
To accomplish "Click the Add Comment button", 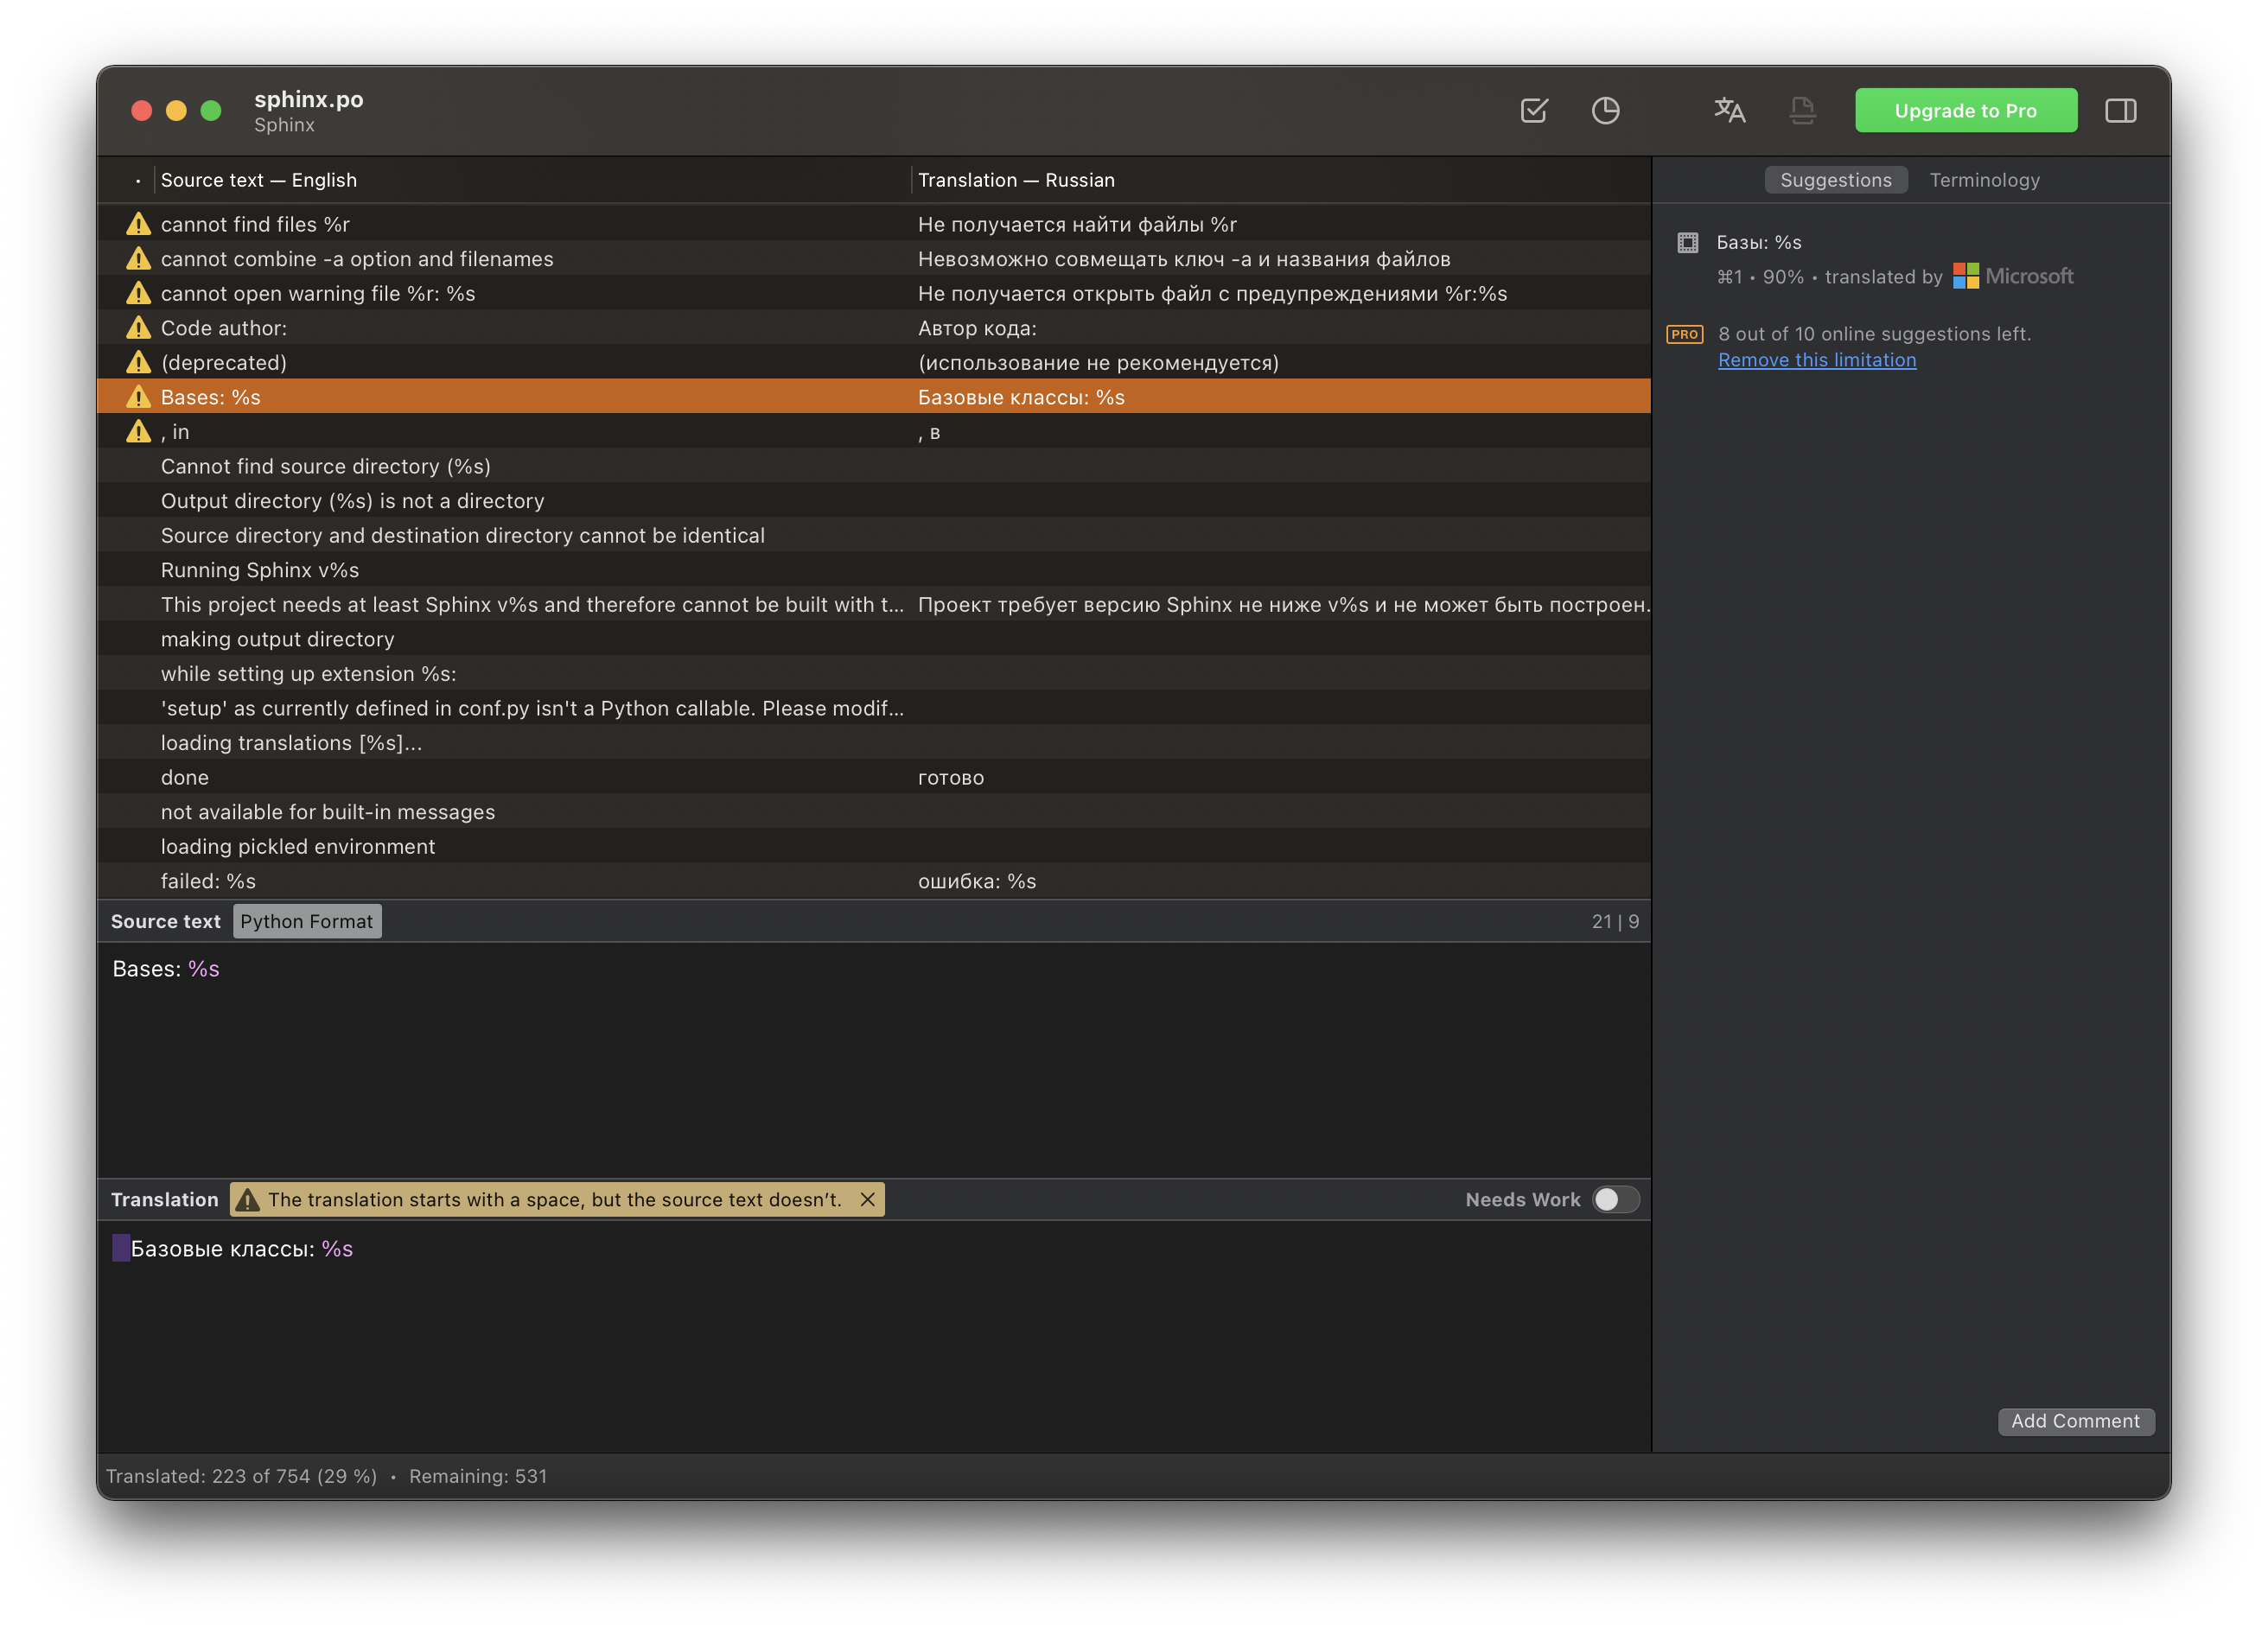I will point(2075,1421).
